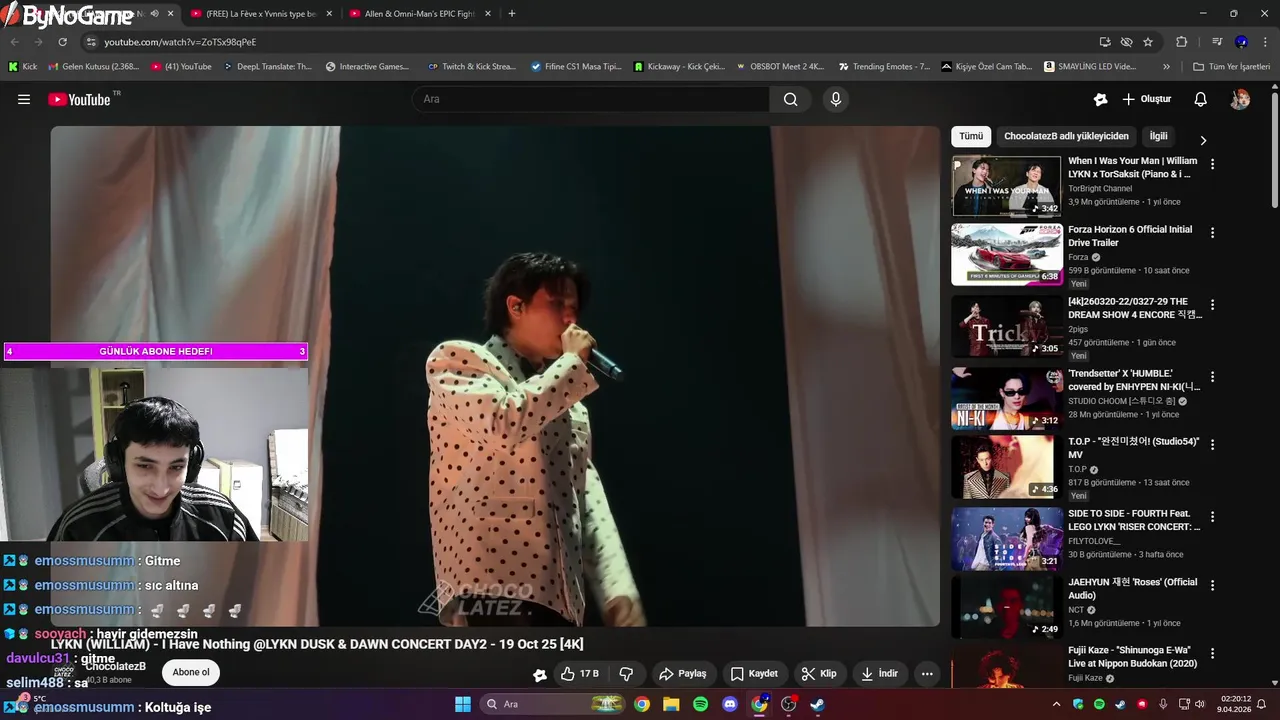Image resolution: width=1280 pixels, height=720 pixels.
Task: Open Spotify from the taskbar
Action: click(x=700, y=704)
